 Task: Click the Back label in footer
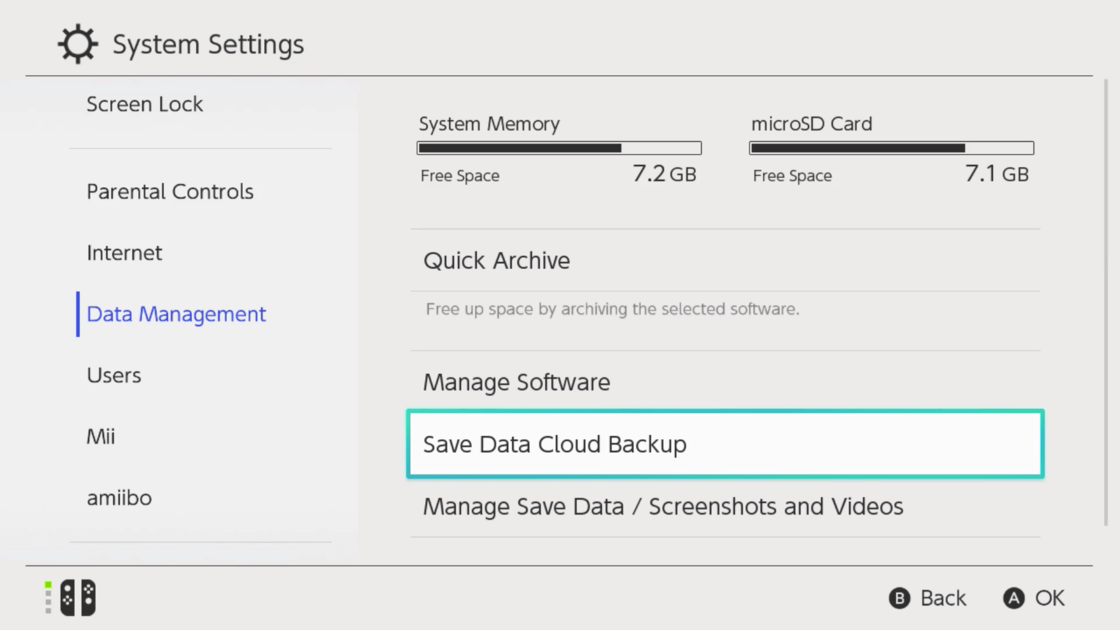tap(942, 598)
